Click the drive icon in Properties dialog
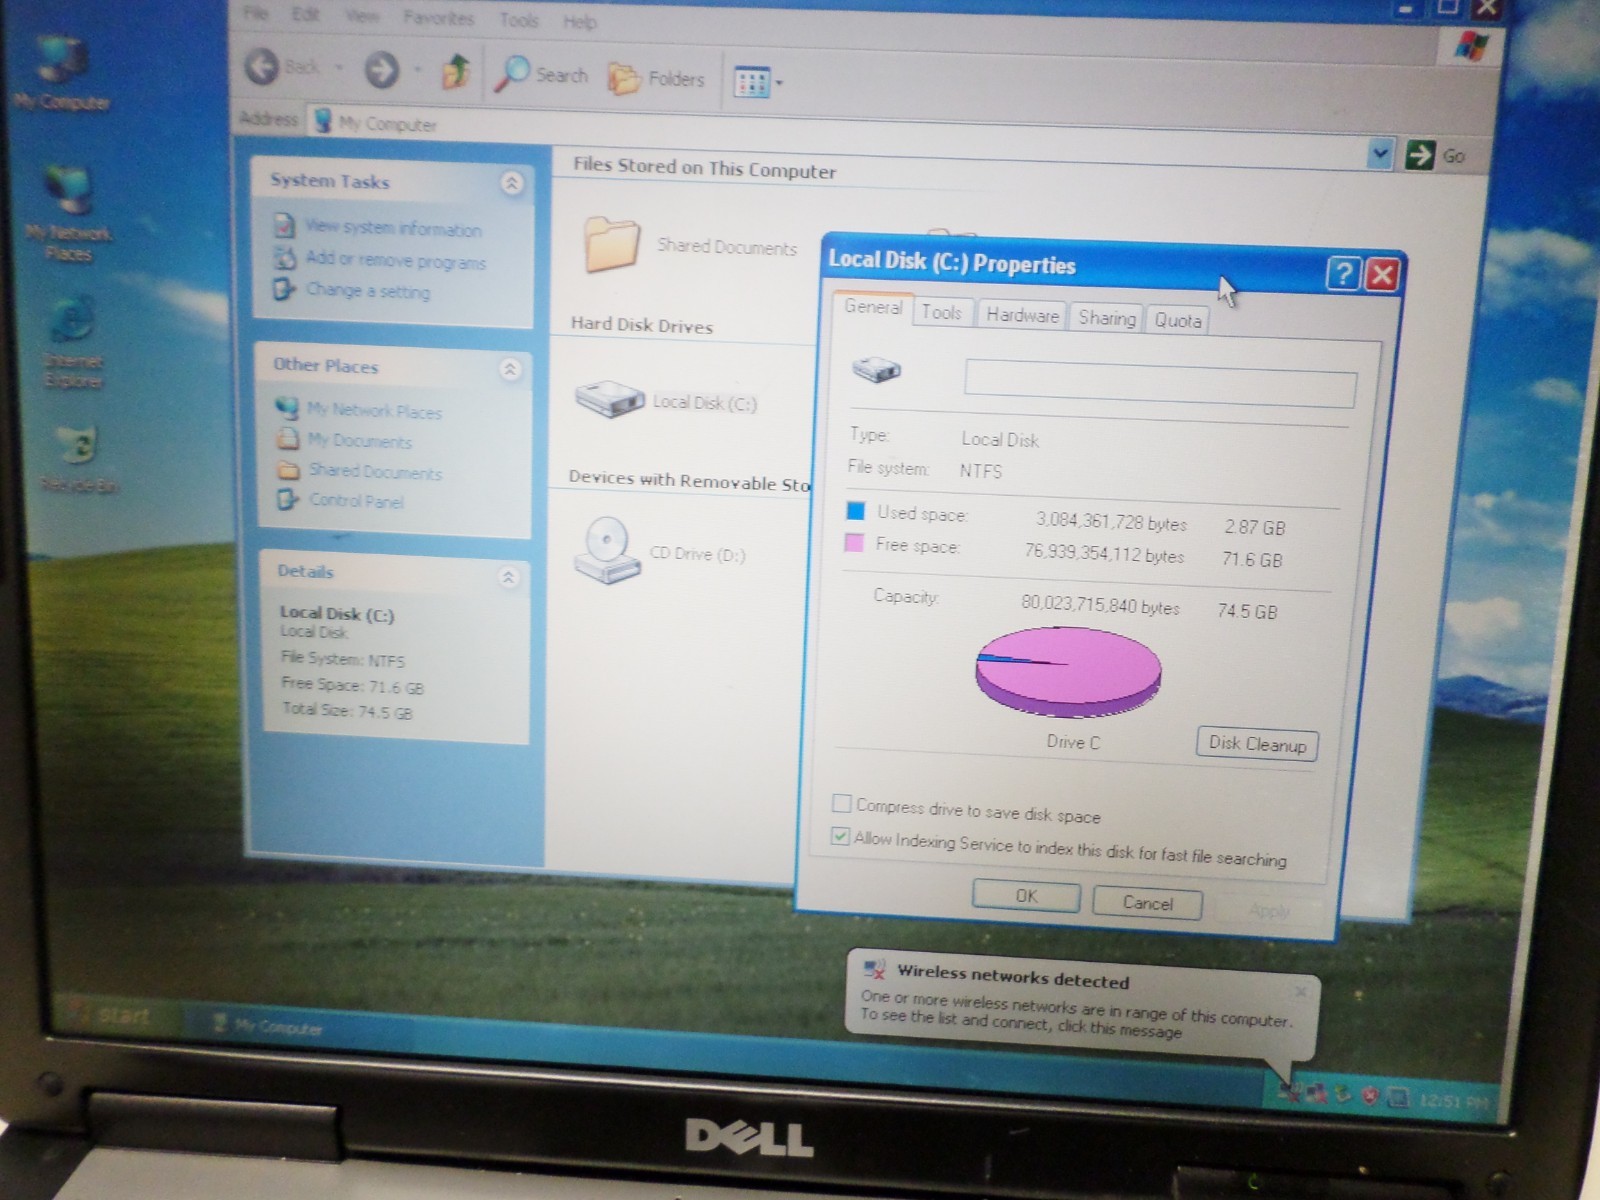This screenshot has height=1200, width=1600. 877,370
